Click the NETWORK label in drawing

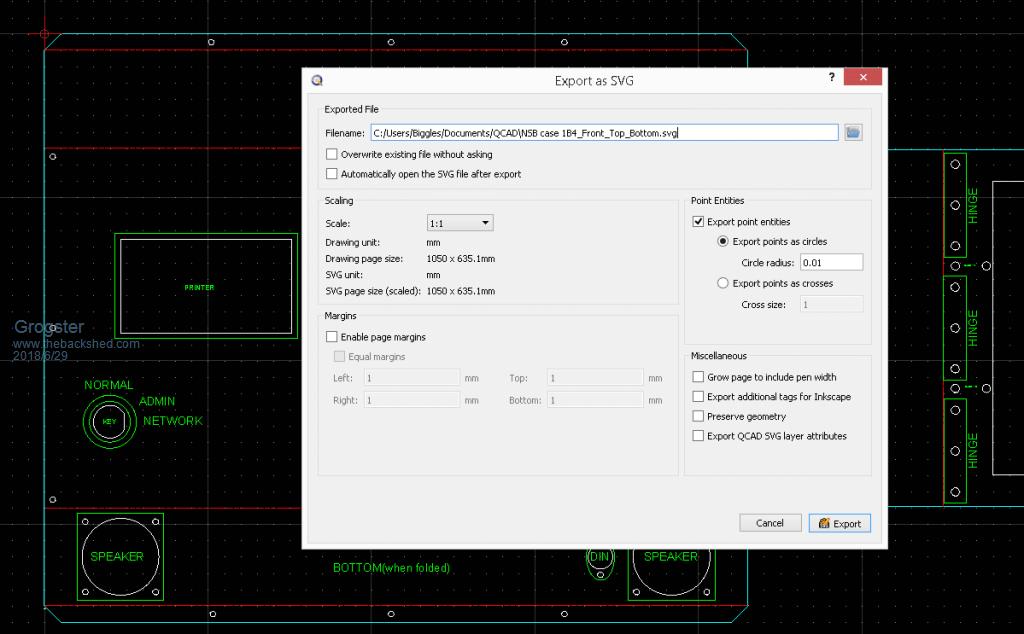(x=173, y=420)
